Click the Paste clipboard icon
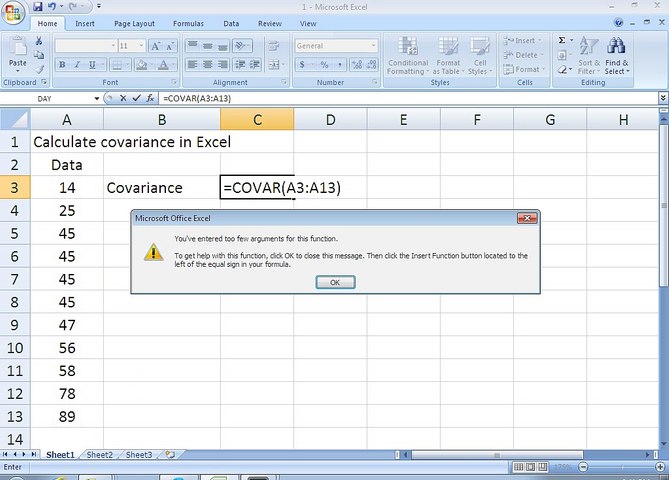 pos(17,48)
